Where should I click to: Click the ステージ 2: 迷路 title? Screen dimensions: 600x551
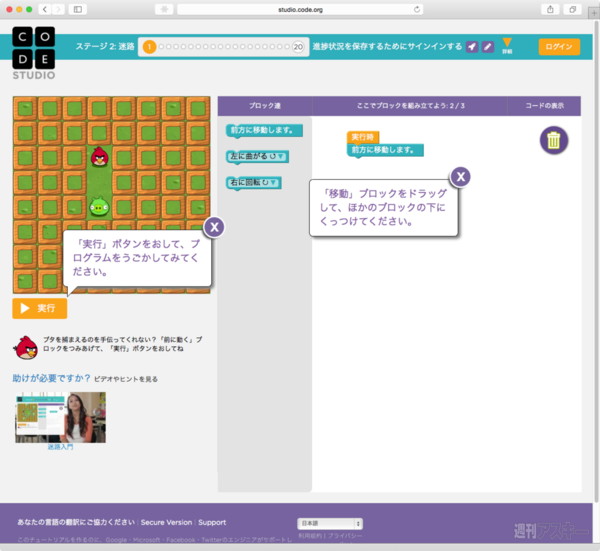click(105, 47)
